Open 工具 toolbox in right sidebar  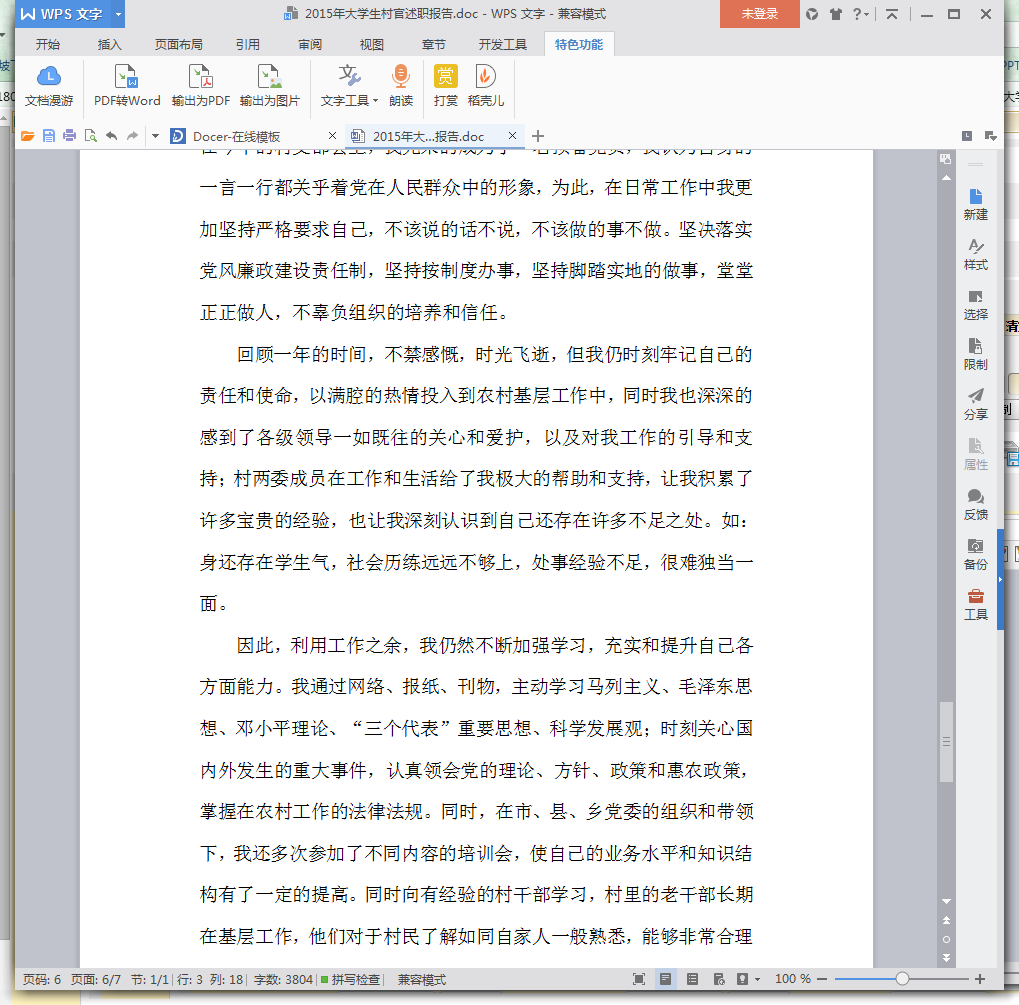tap(975, 605)
